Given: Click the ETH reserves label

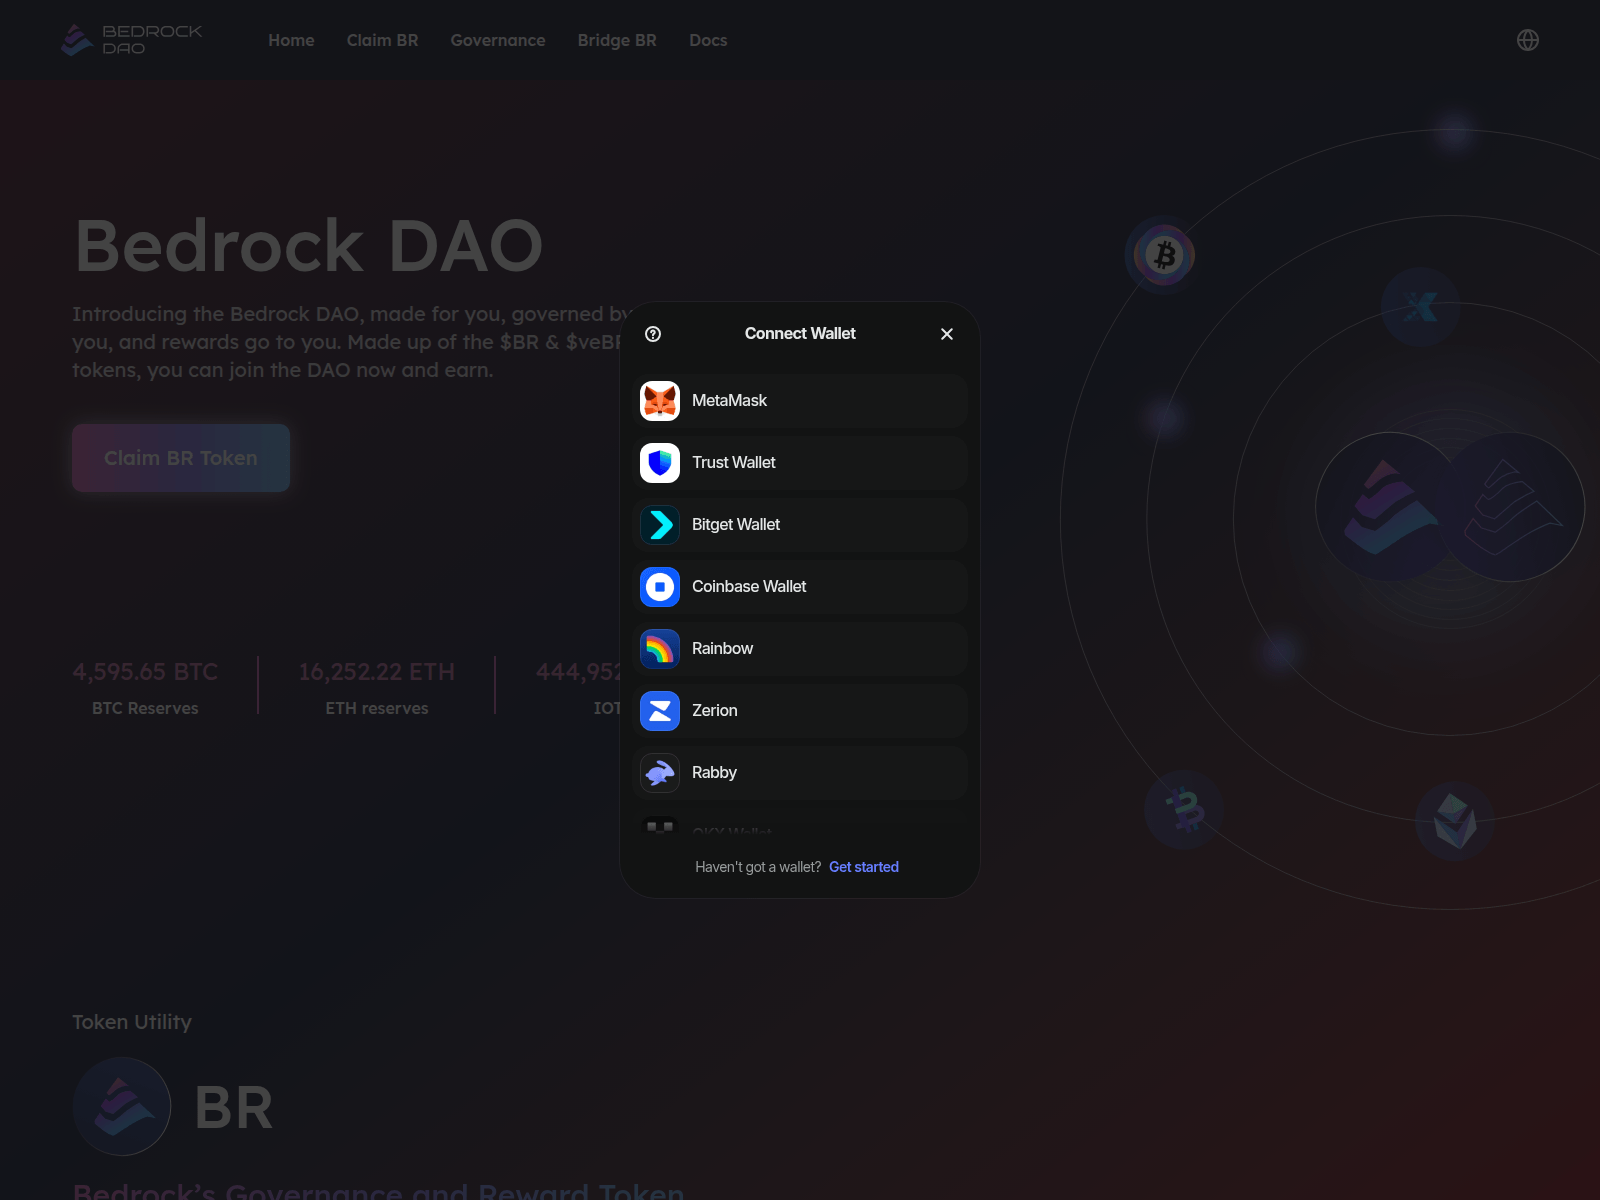Looking at the screenshot, I should [x=377, y=708].
